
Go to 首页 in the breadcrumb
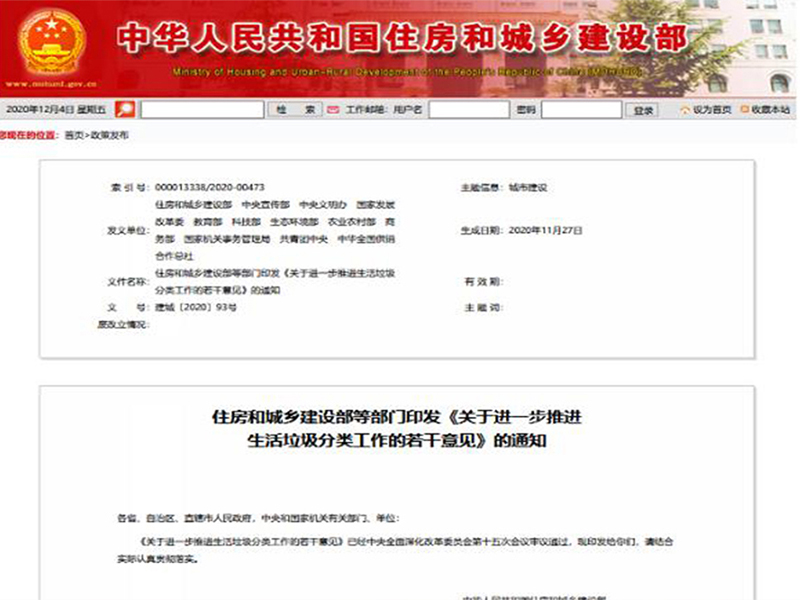tap(74, 135)
